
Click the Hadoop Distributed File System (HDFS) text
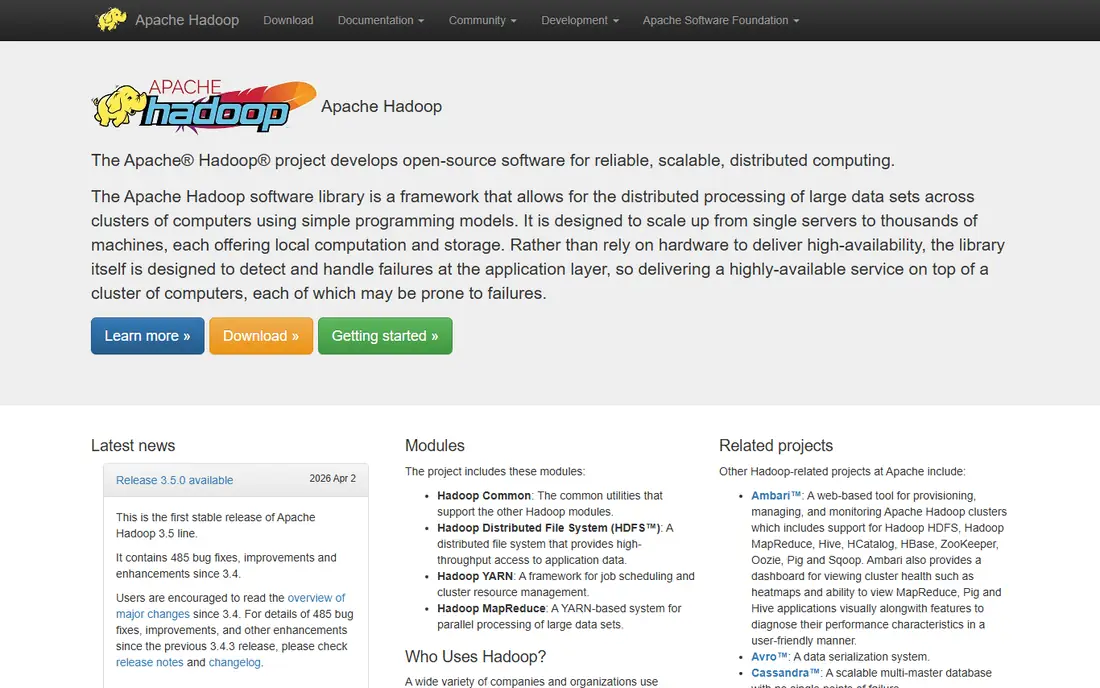tap(549, 528)
